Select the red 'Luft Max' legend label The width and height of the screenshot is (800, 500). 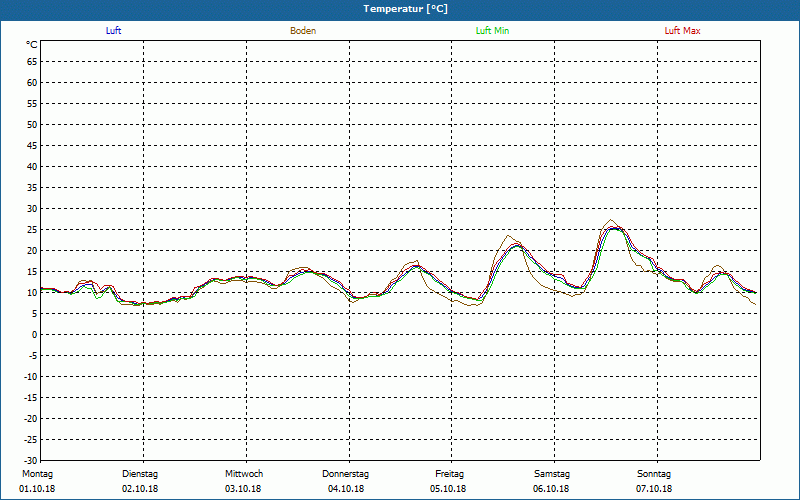click(x=682, y=31)
